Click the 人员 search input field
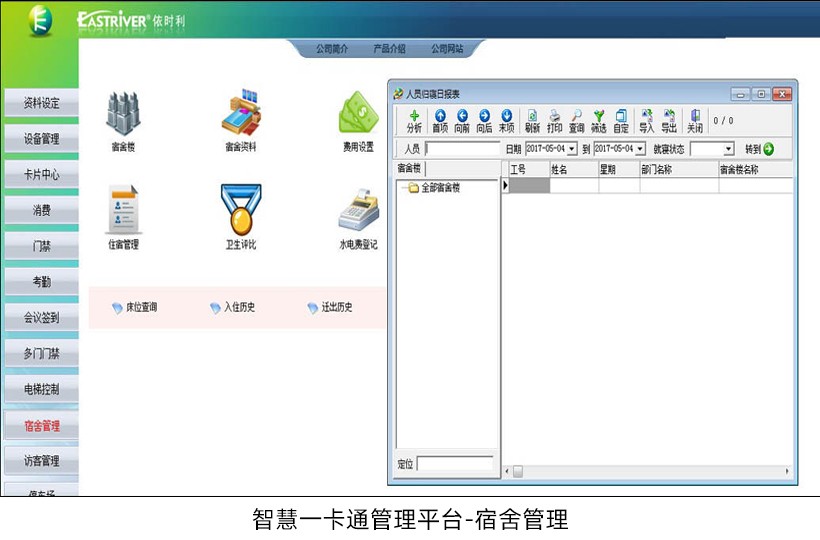This screenshot has height=540, width=820. click(x=462, y=149)
